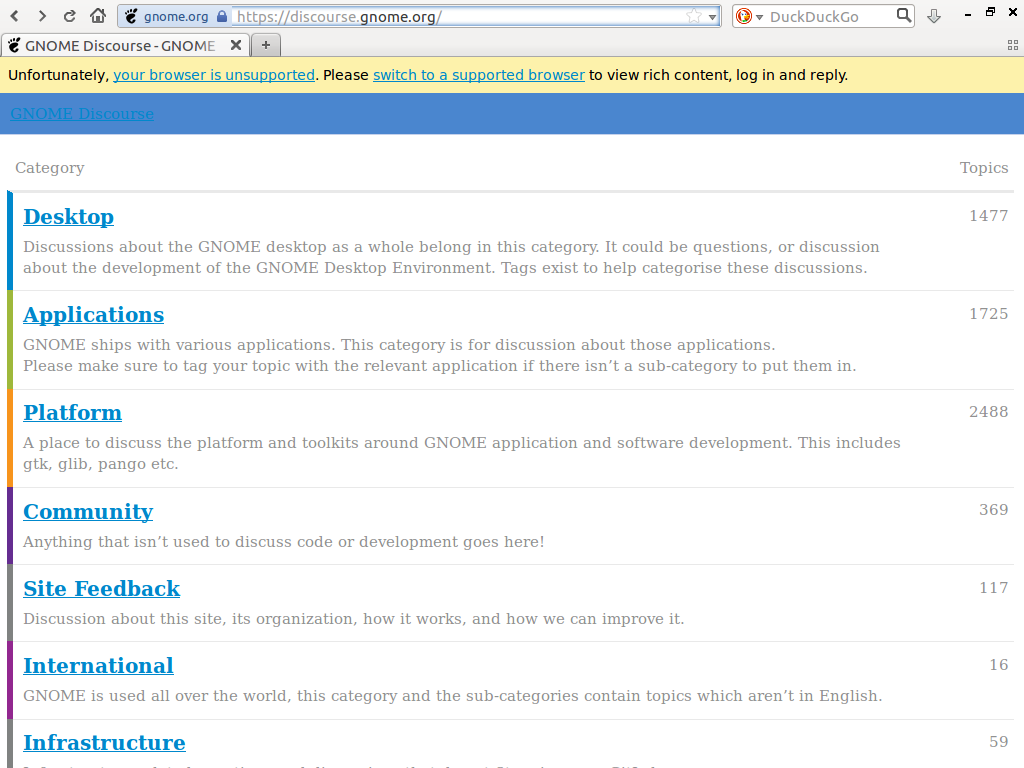Open the Infrastructure category
1024x768 pixels.
click(104, 743)
